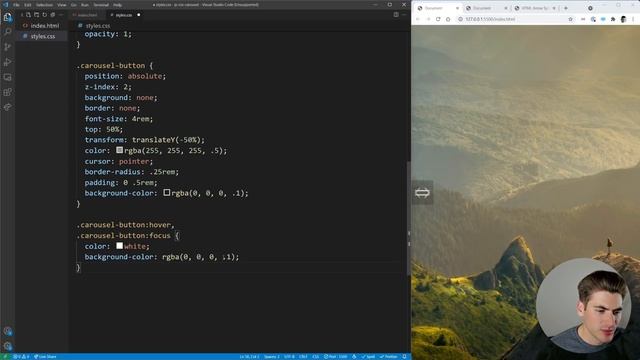Open notifications bell in status bar
Screen dimensions: 640x360
tap(404, 357)
